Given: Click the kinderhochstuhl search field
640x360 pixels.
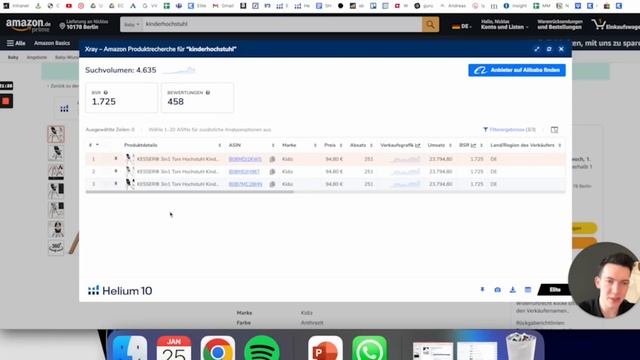Looking at the screenshot, I should click(x=282, y=24).
